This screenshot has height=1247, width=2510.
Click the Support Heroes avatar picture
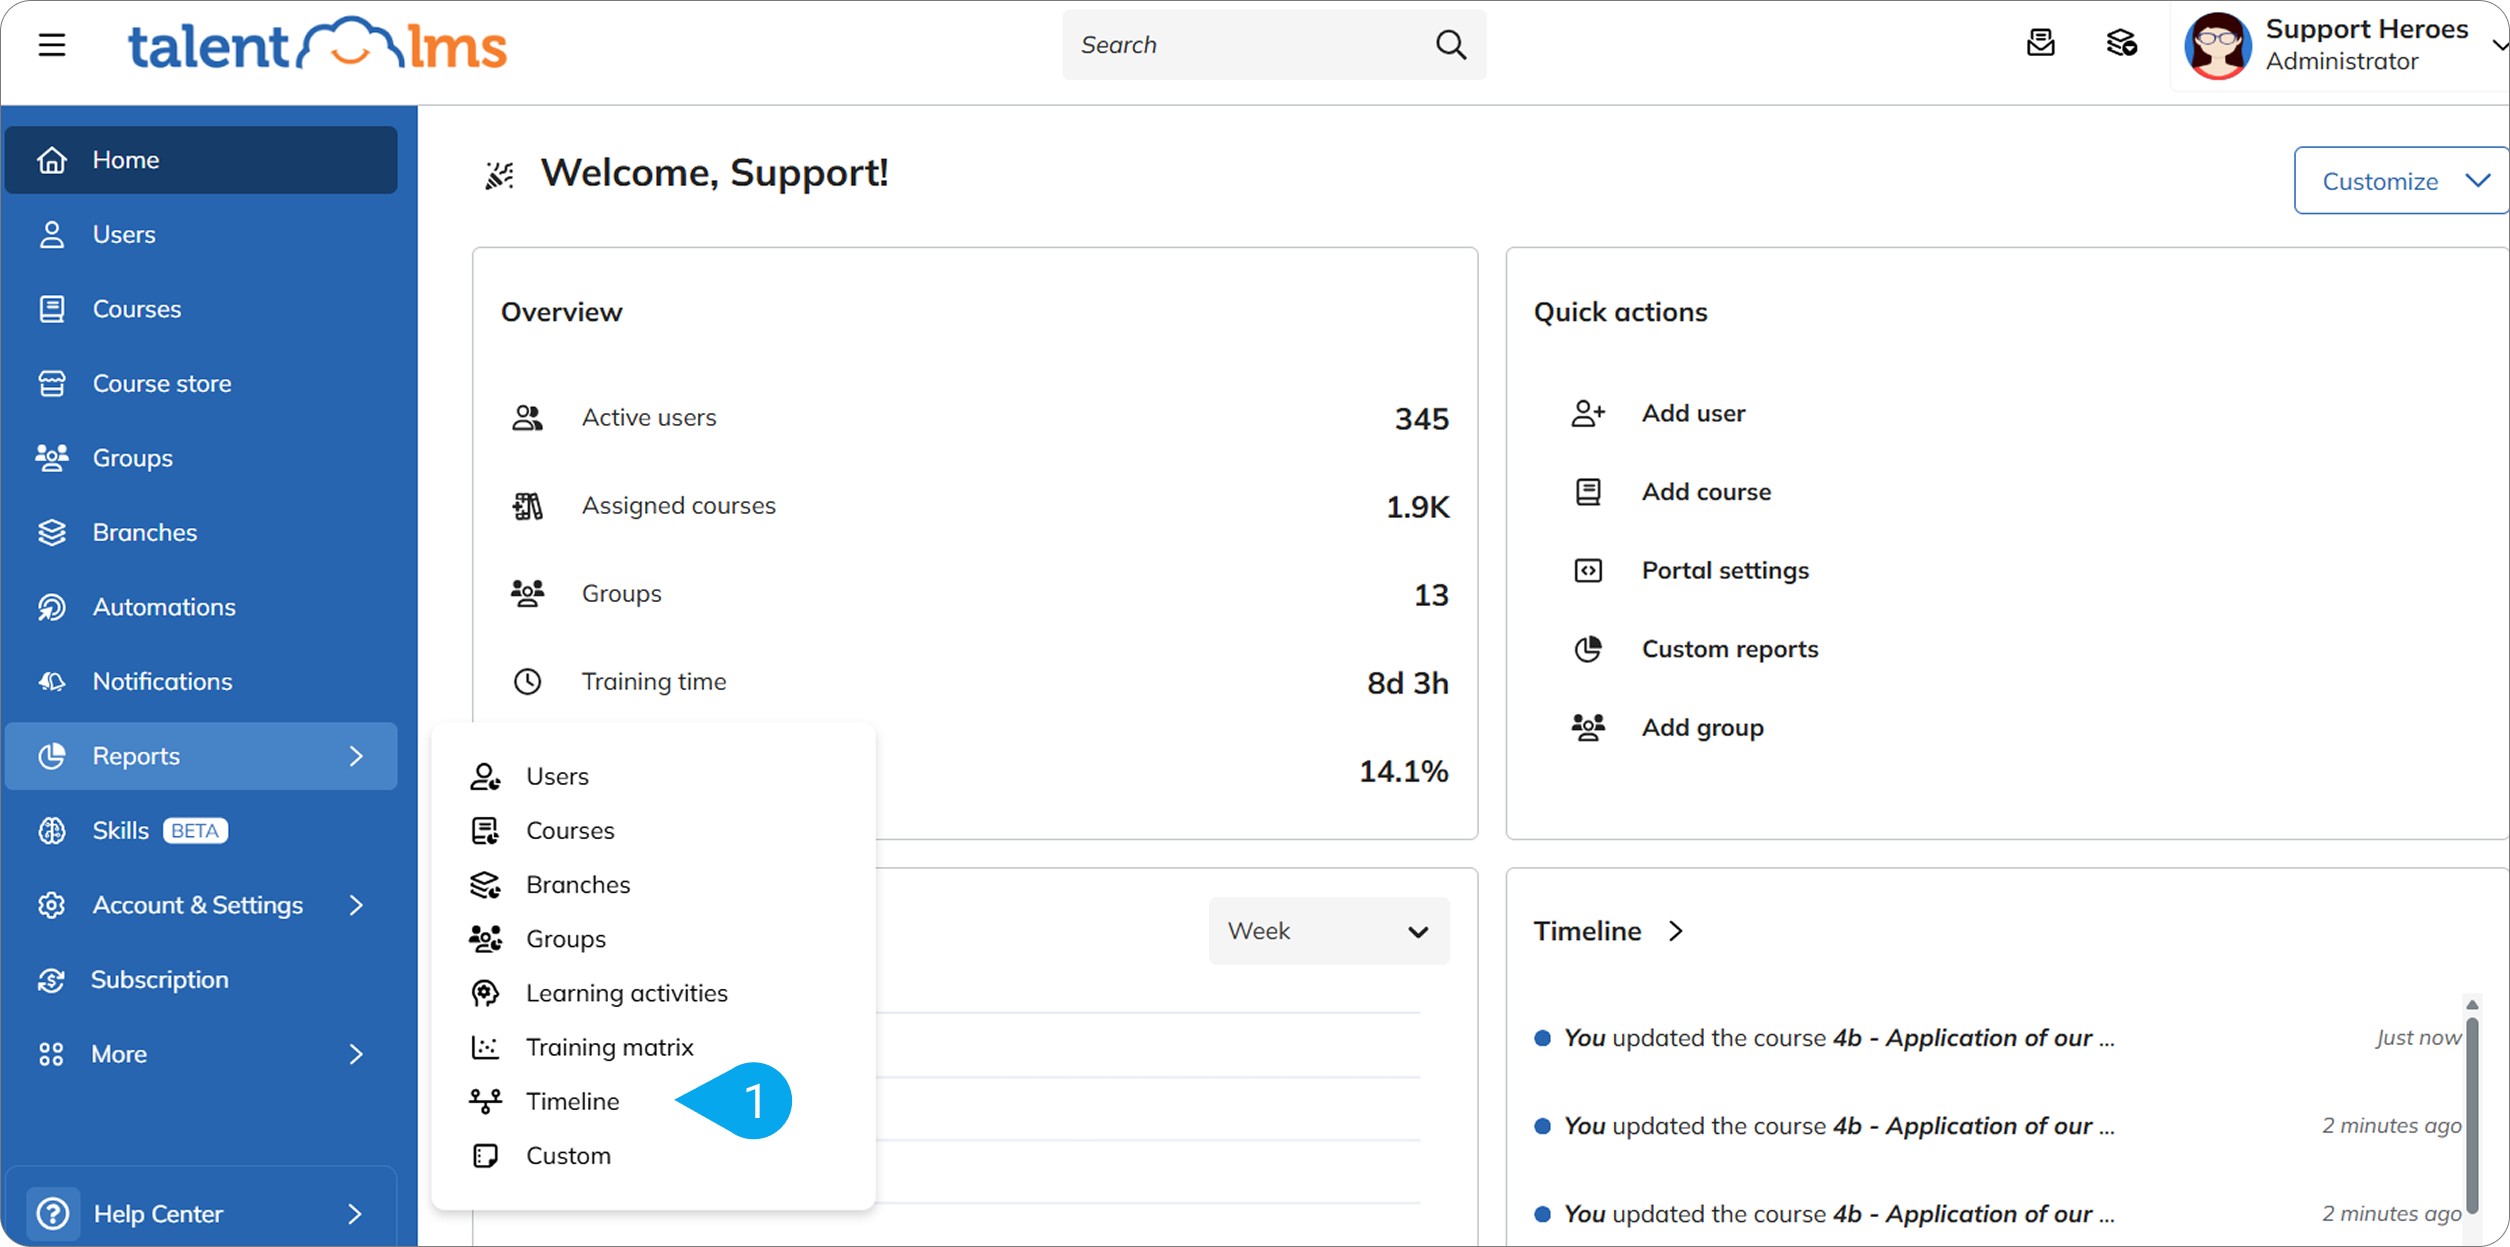coord(2217,45)
